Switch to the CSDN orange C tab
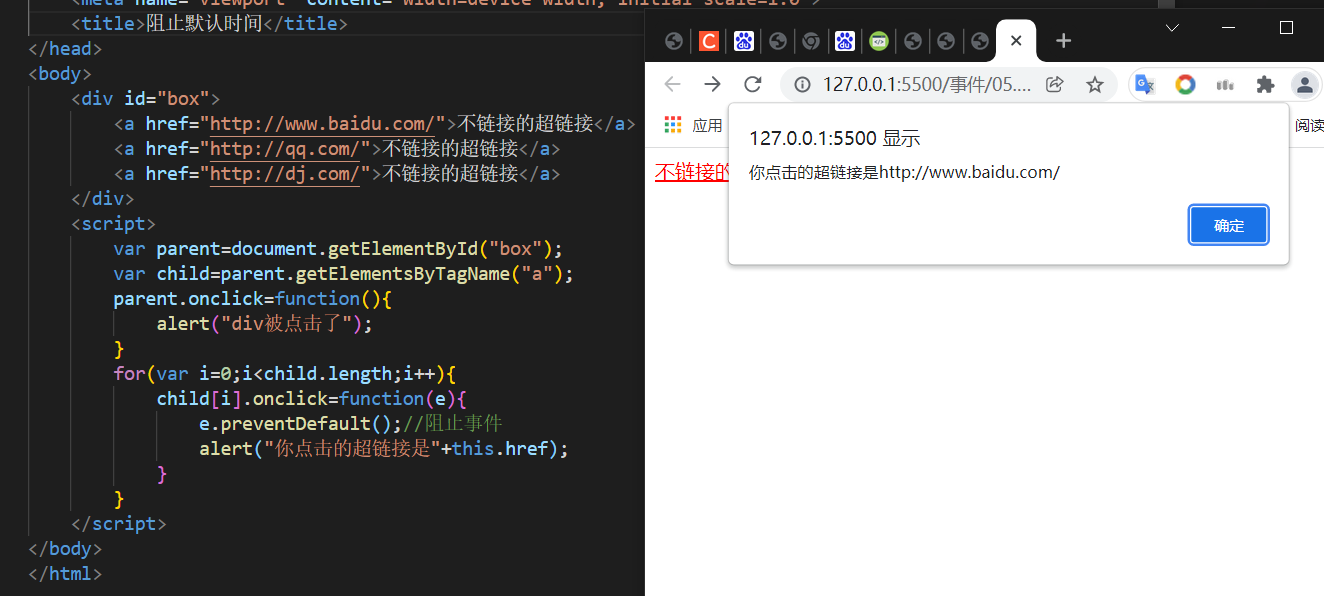Viewport: 1324px width, 596px height. (x=709, y=41)
